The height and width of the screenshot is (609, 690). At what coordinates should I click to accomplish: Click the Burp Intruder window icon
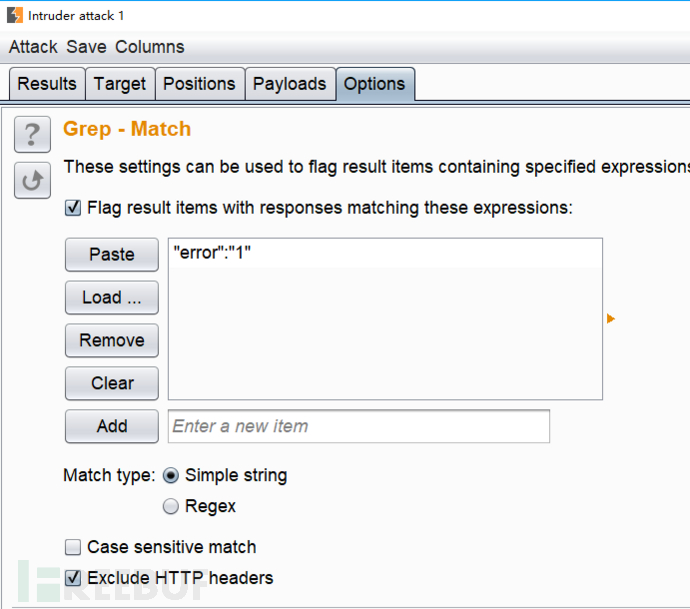[15, 15]
